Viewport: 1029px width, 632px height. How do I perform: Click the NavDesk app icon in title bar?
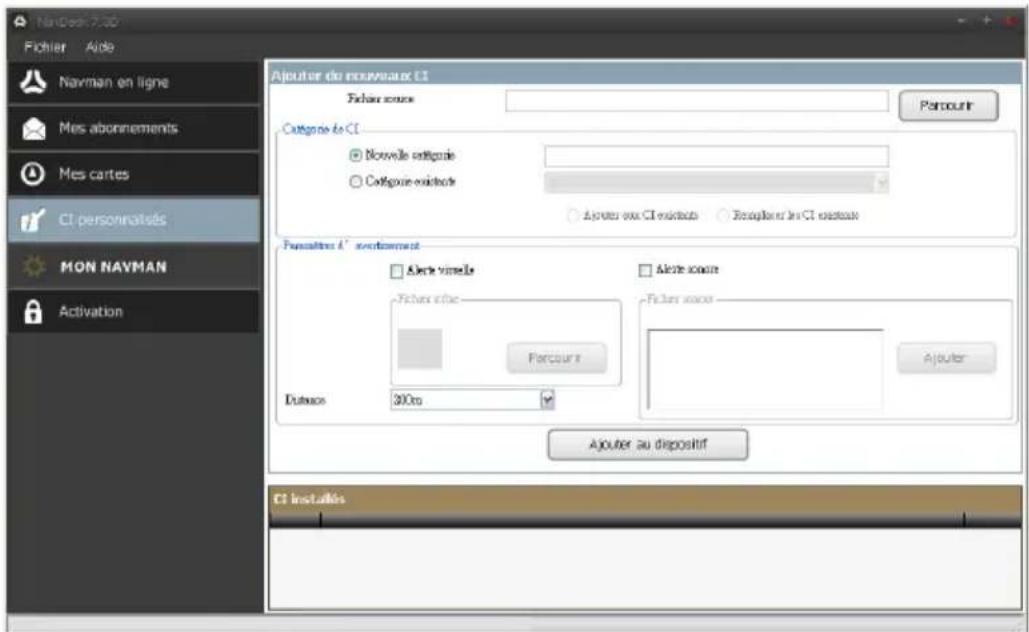20,22
